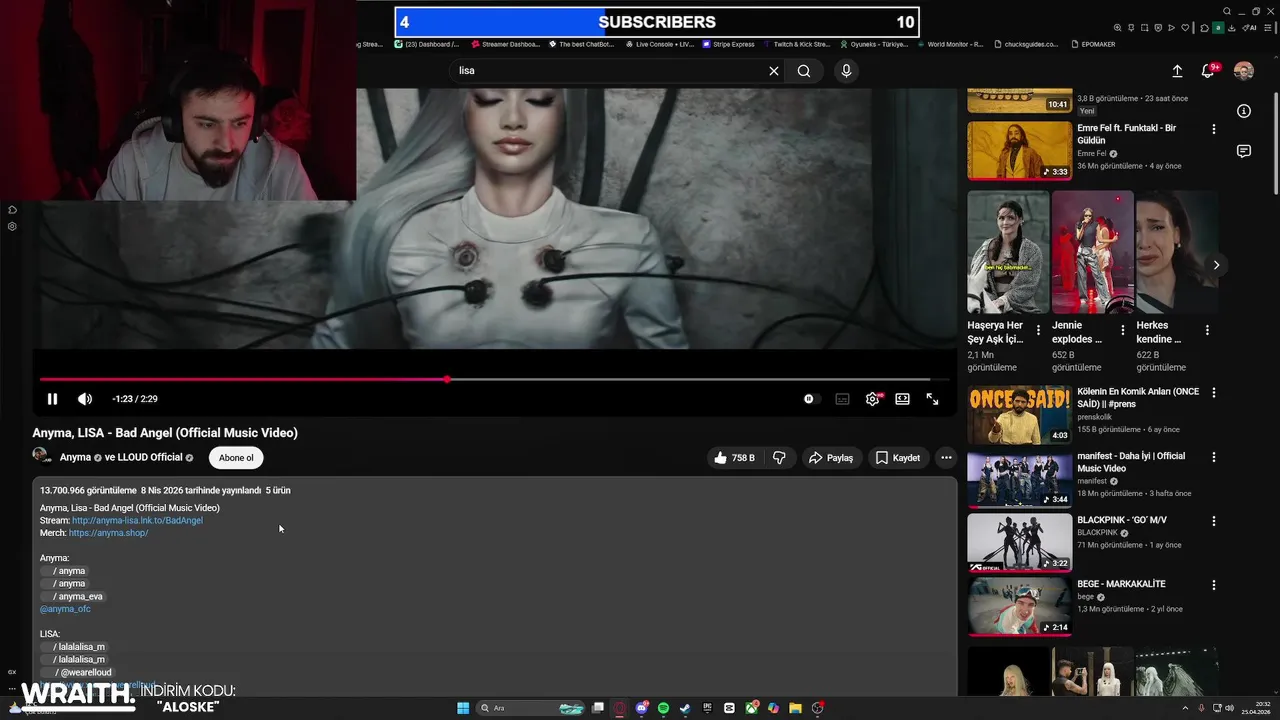The image size is (1280, 720).
Task: Toggle autoplay switch in player
Action: pos(810,399)
